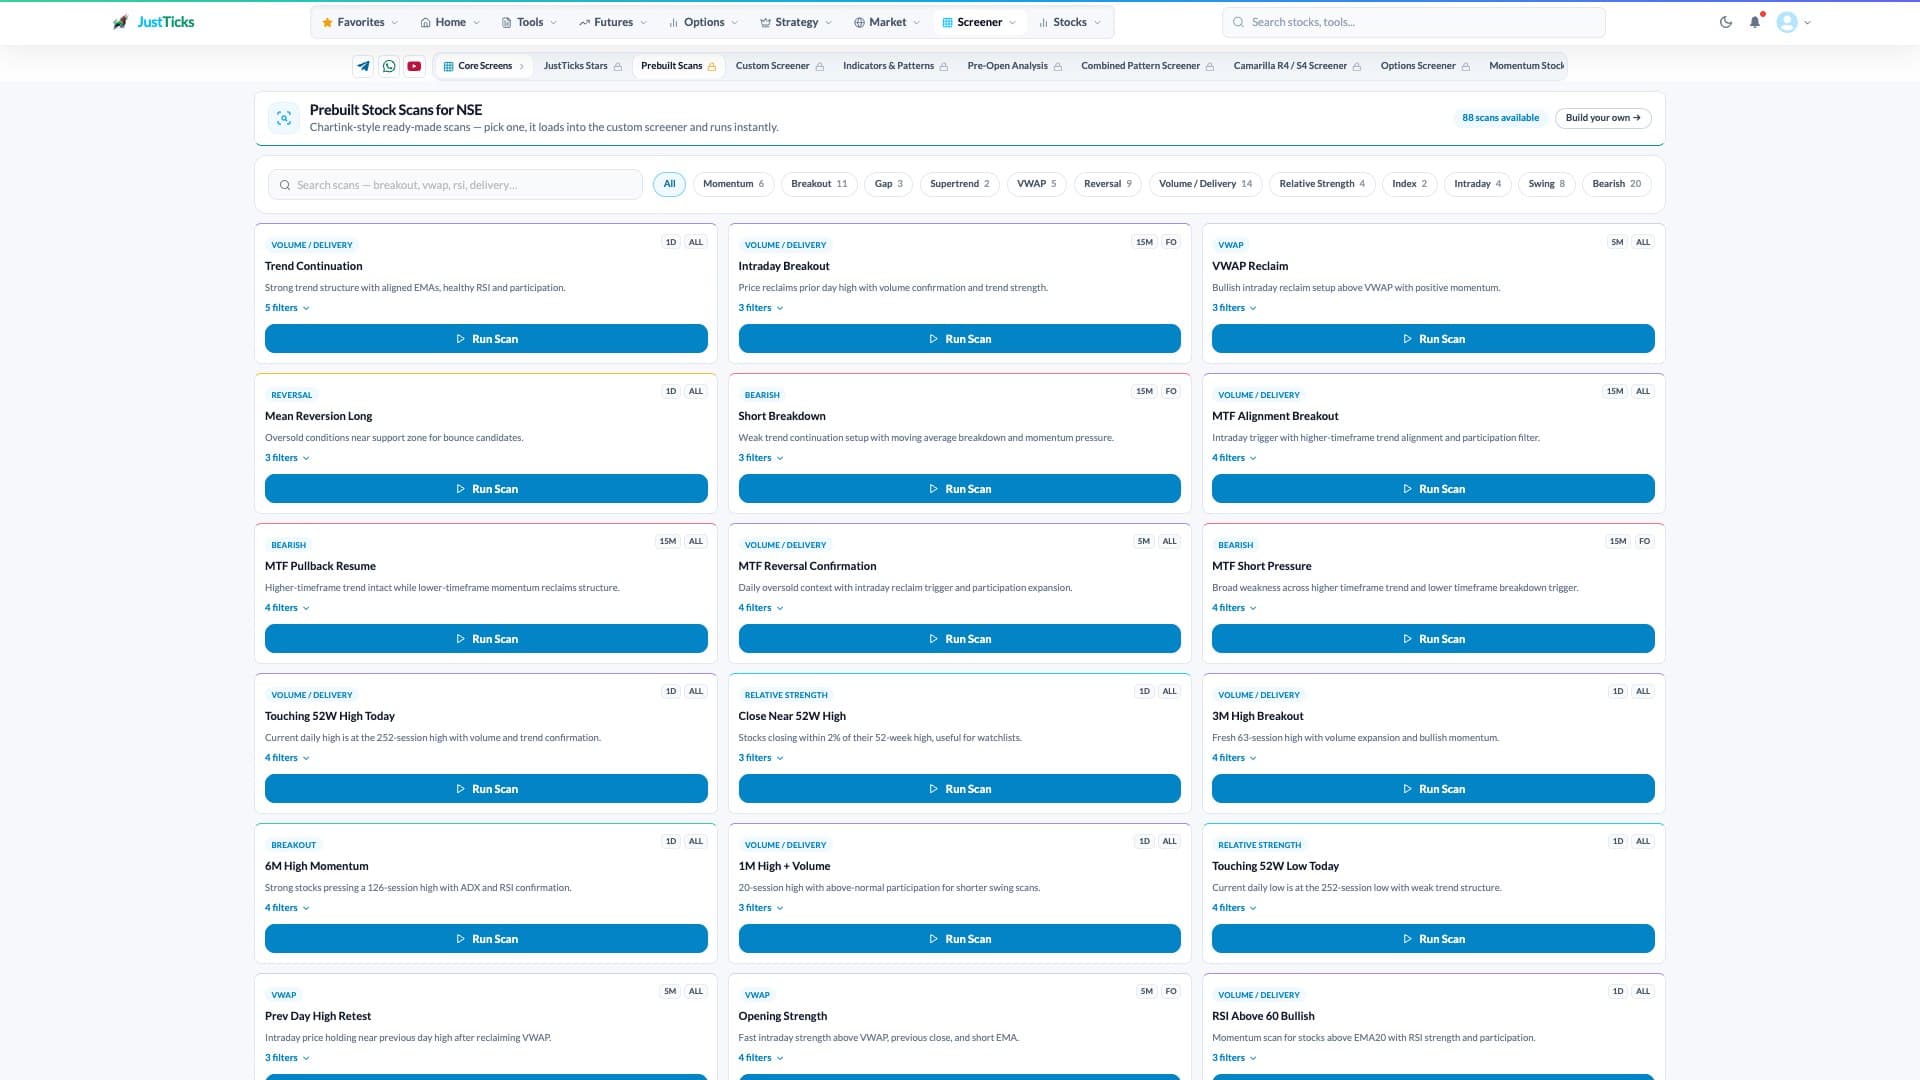Click Build your own button
Image resolution: width=1920 pixels, height=1080 pixels.
tap(1603, 118)
